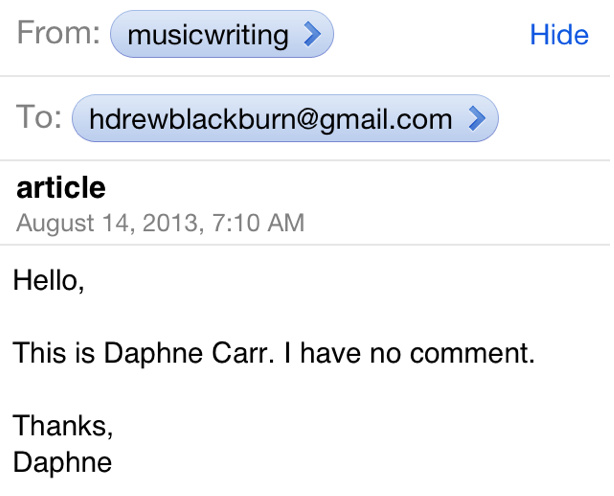Click the word 'musicwriting' in sender chip

(x=208, y=35)
